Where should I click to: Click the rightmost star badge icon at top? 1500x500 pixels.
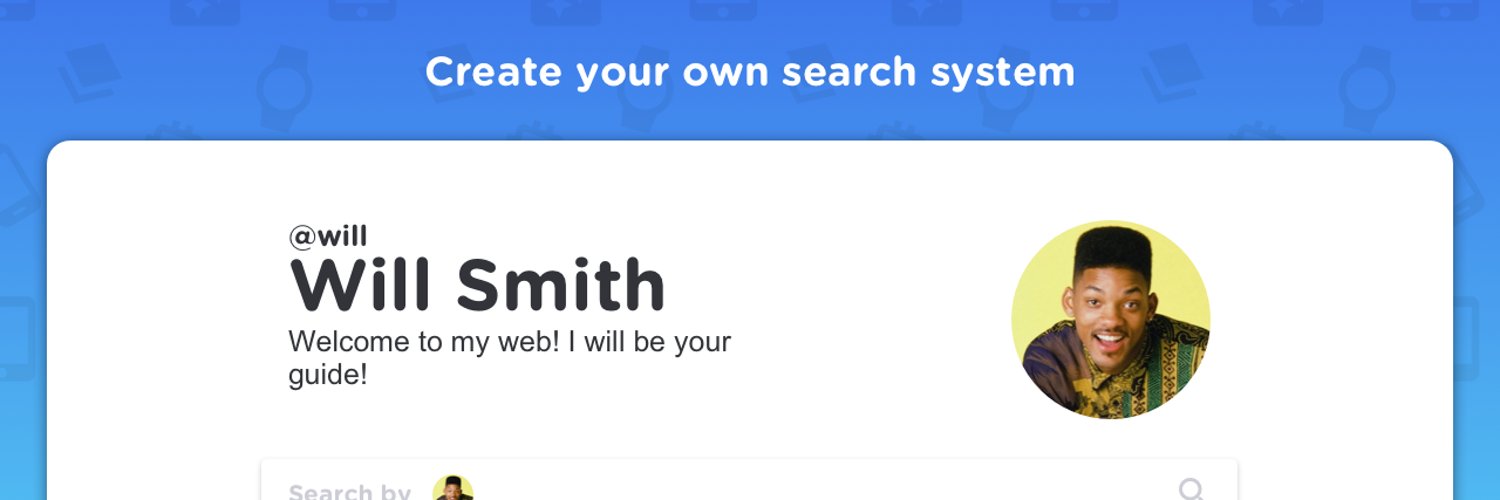tap(1288, 10)
